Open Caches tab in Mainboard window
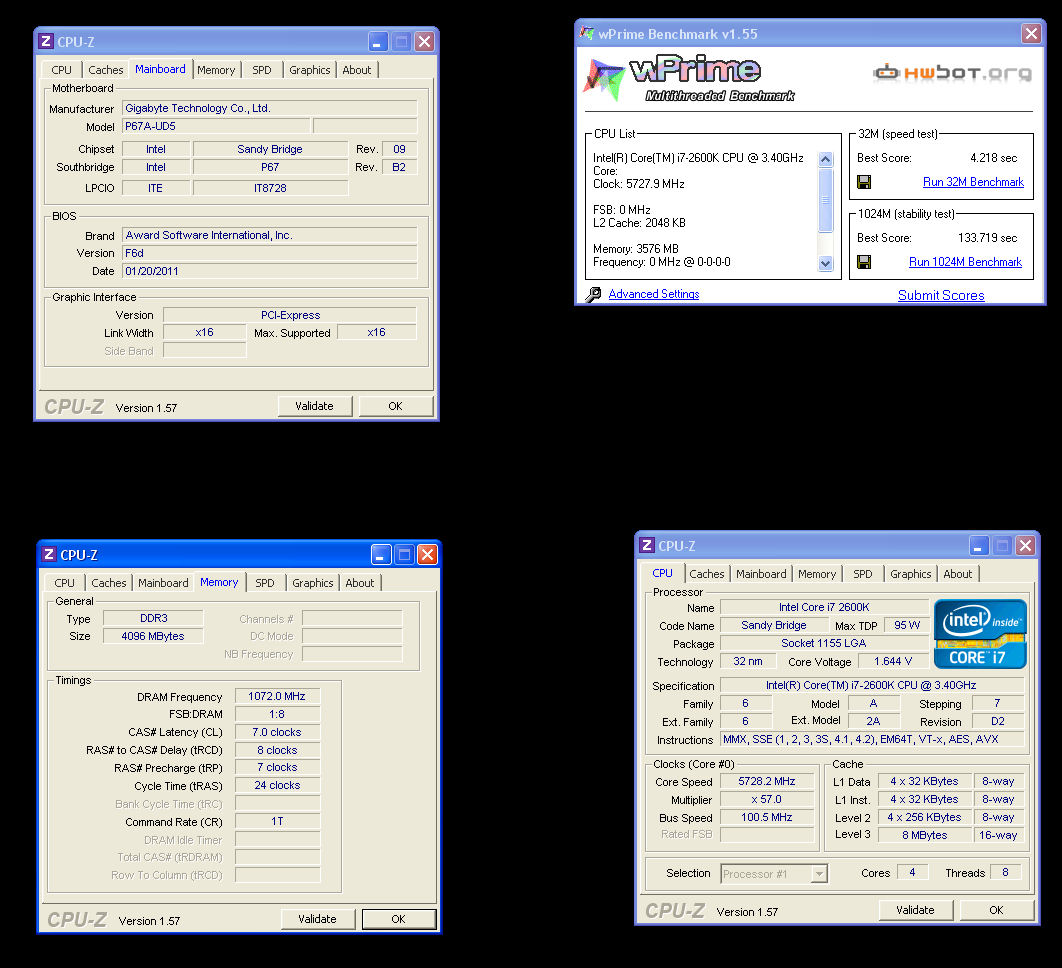The image size is (1062, 968). coord(106,70)
